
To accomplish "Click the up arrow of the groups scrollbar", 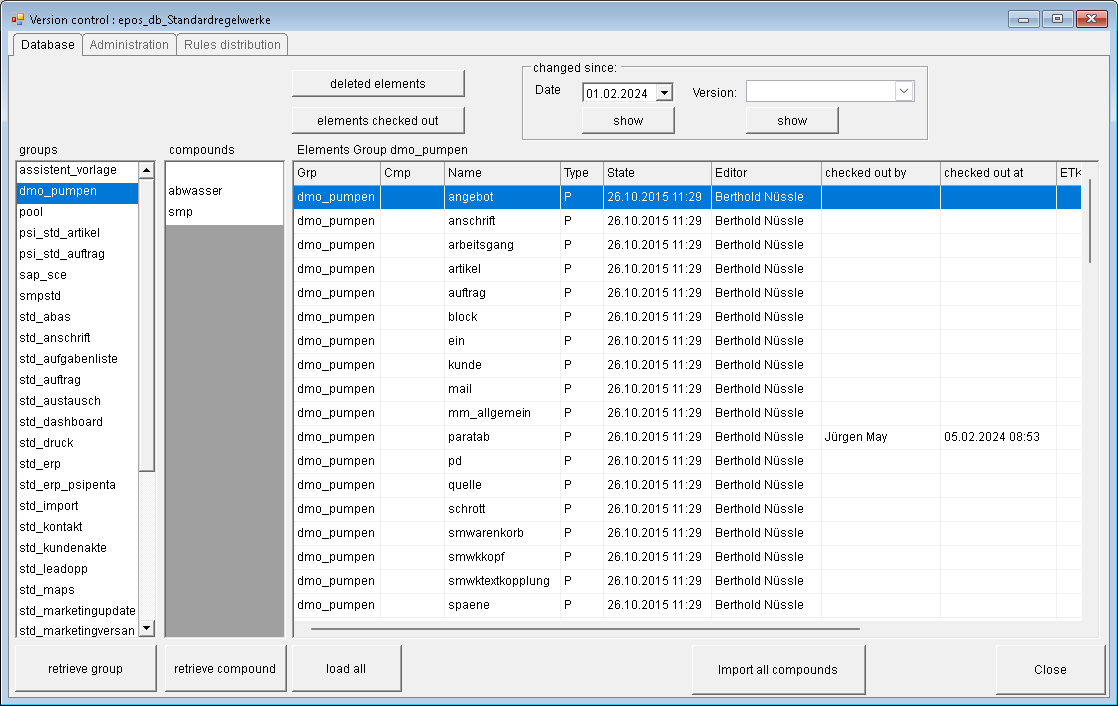I will point(146,170).
